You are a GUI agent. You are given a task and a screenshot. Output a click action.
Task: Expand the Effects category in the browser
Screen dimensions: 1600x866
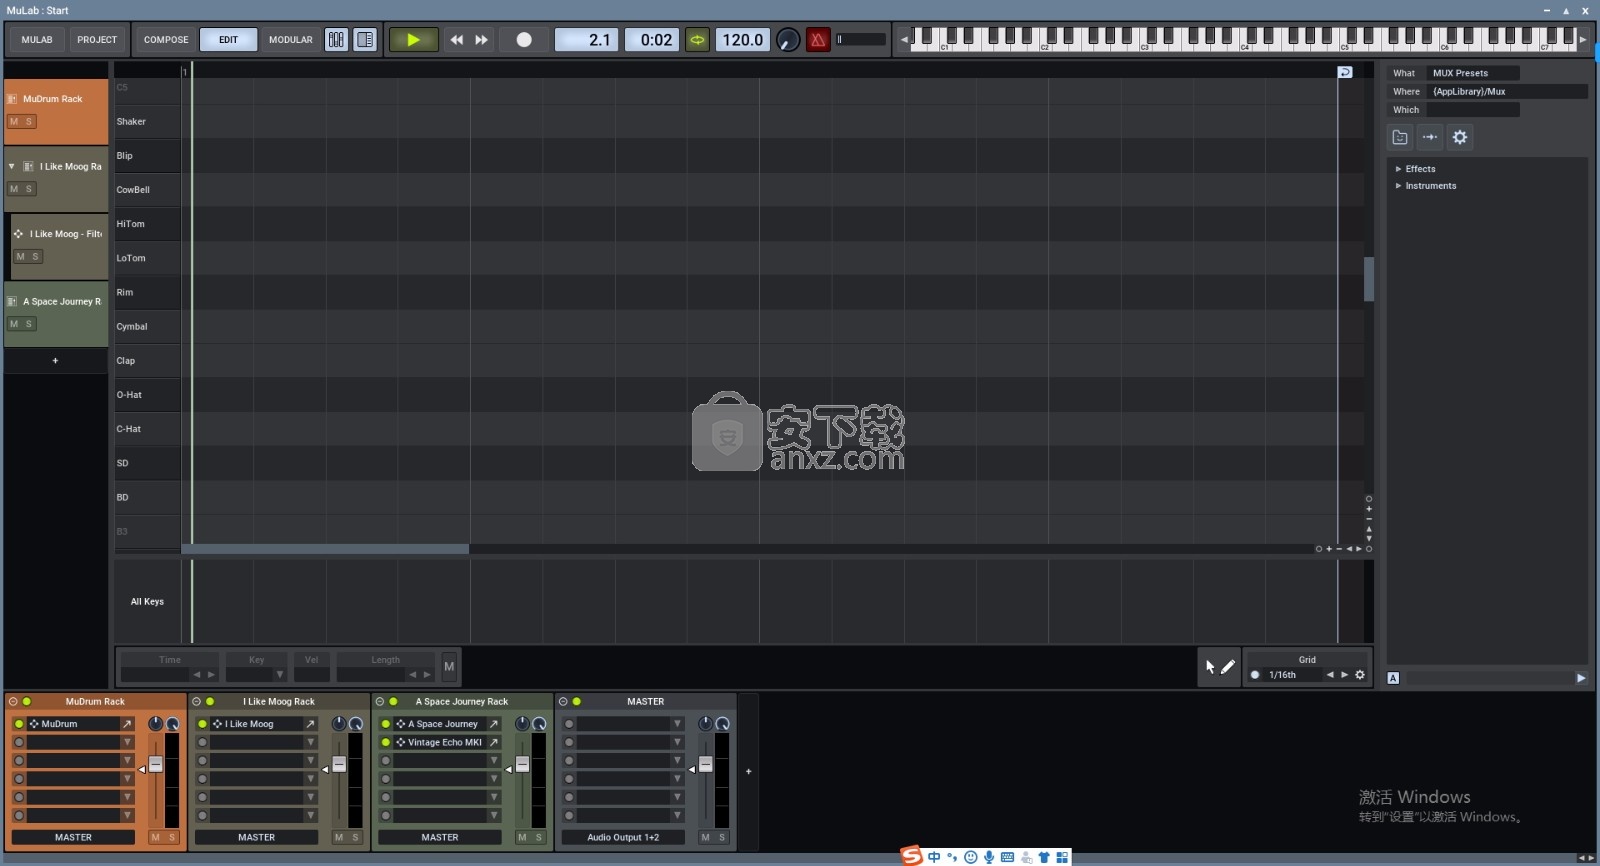pyautogui.click(x=1398, y=169)
